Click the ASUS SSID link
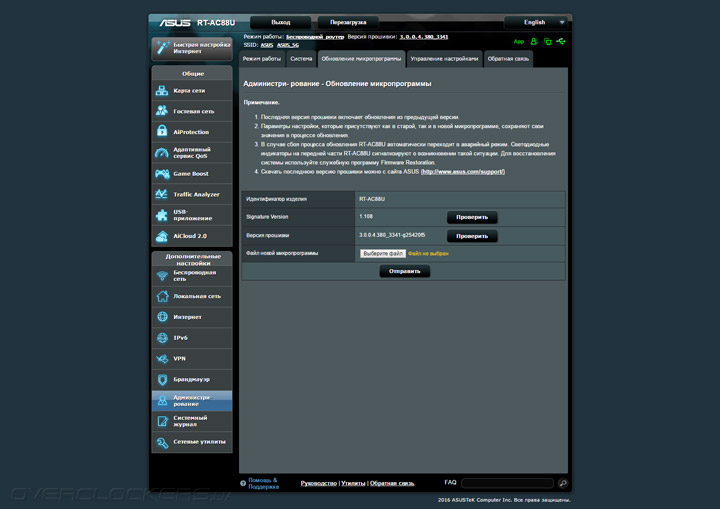This screenshot has height=509, width=720. pyautogui.click(x=267, y=45)
